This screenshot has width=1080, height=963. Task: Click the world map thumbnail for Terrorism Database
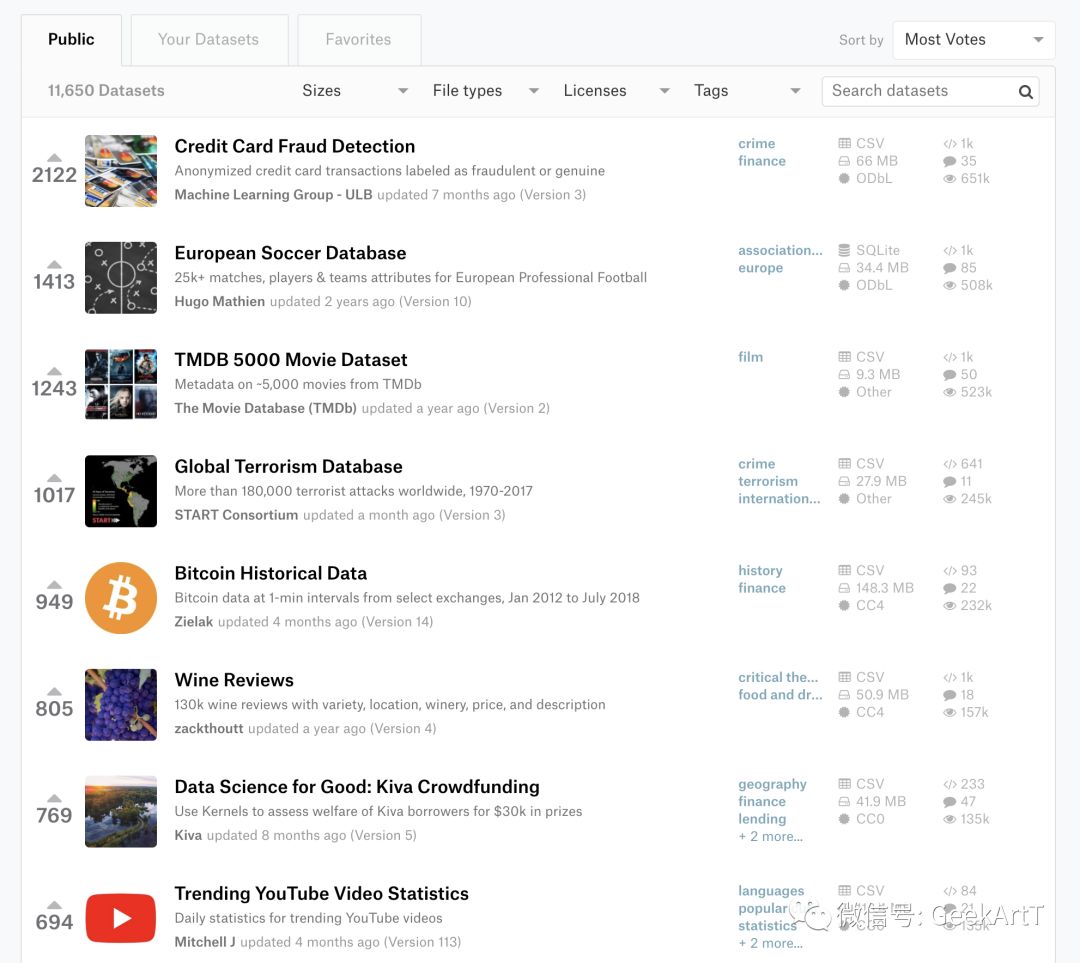click(x=121, y=491)
